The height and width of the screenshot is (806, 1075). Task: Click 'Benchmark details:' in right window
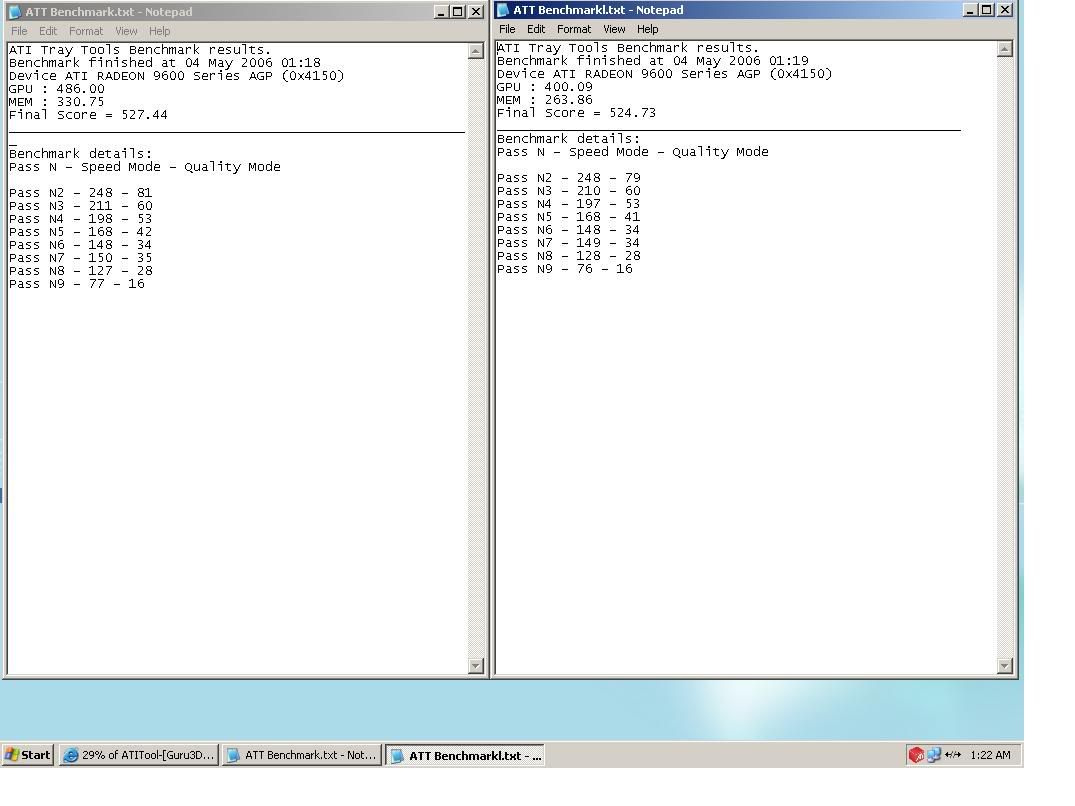point(569,138)
